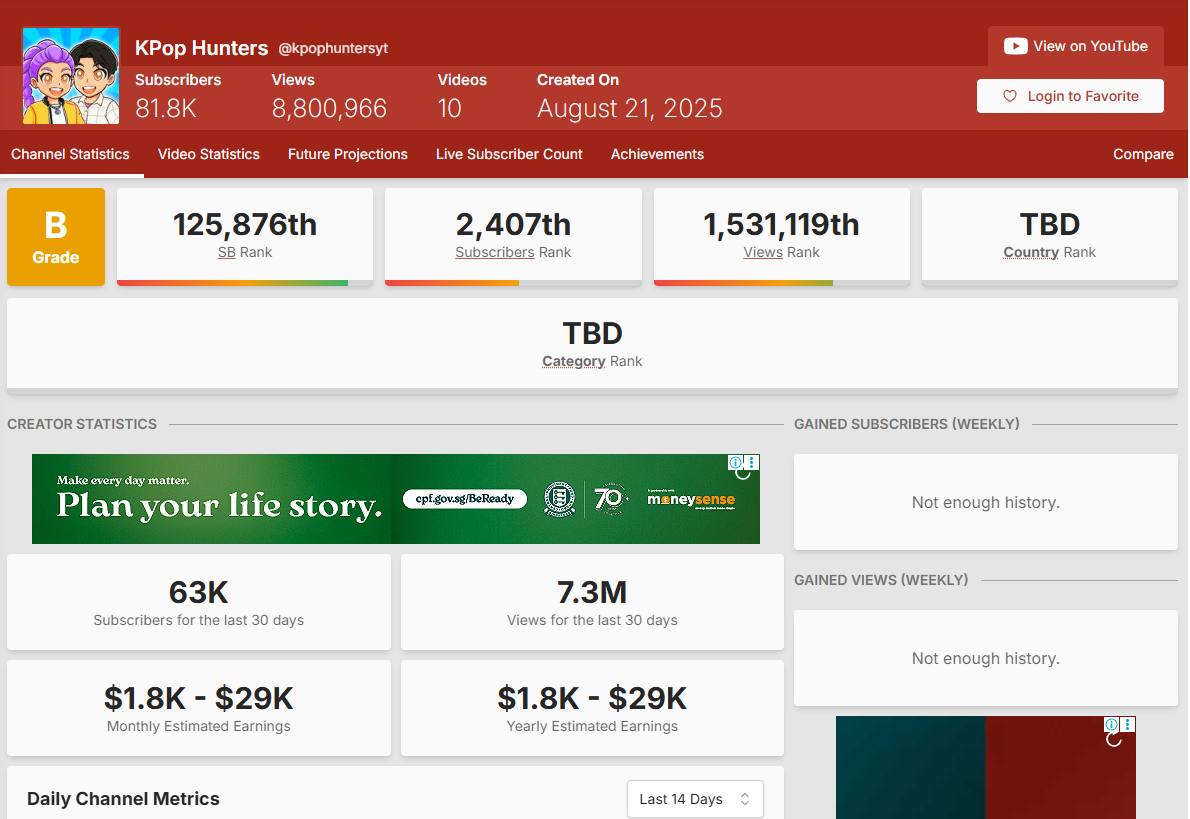Click the Created On August 21, 2025 date
The image size is (1190, 819).
coord(630,109)
